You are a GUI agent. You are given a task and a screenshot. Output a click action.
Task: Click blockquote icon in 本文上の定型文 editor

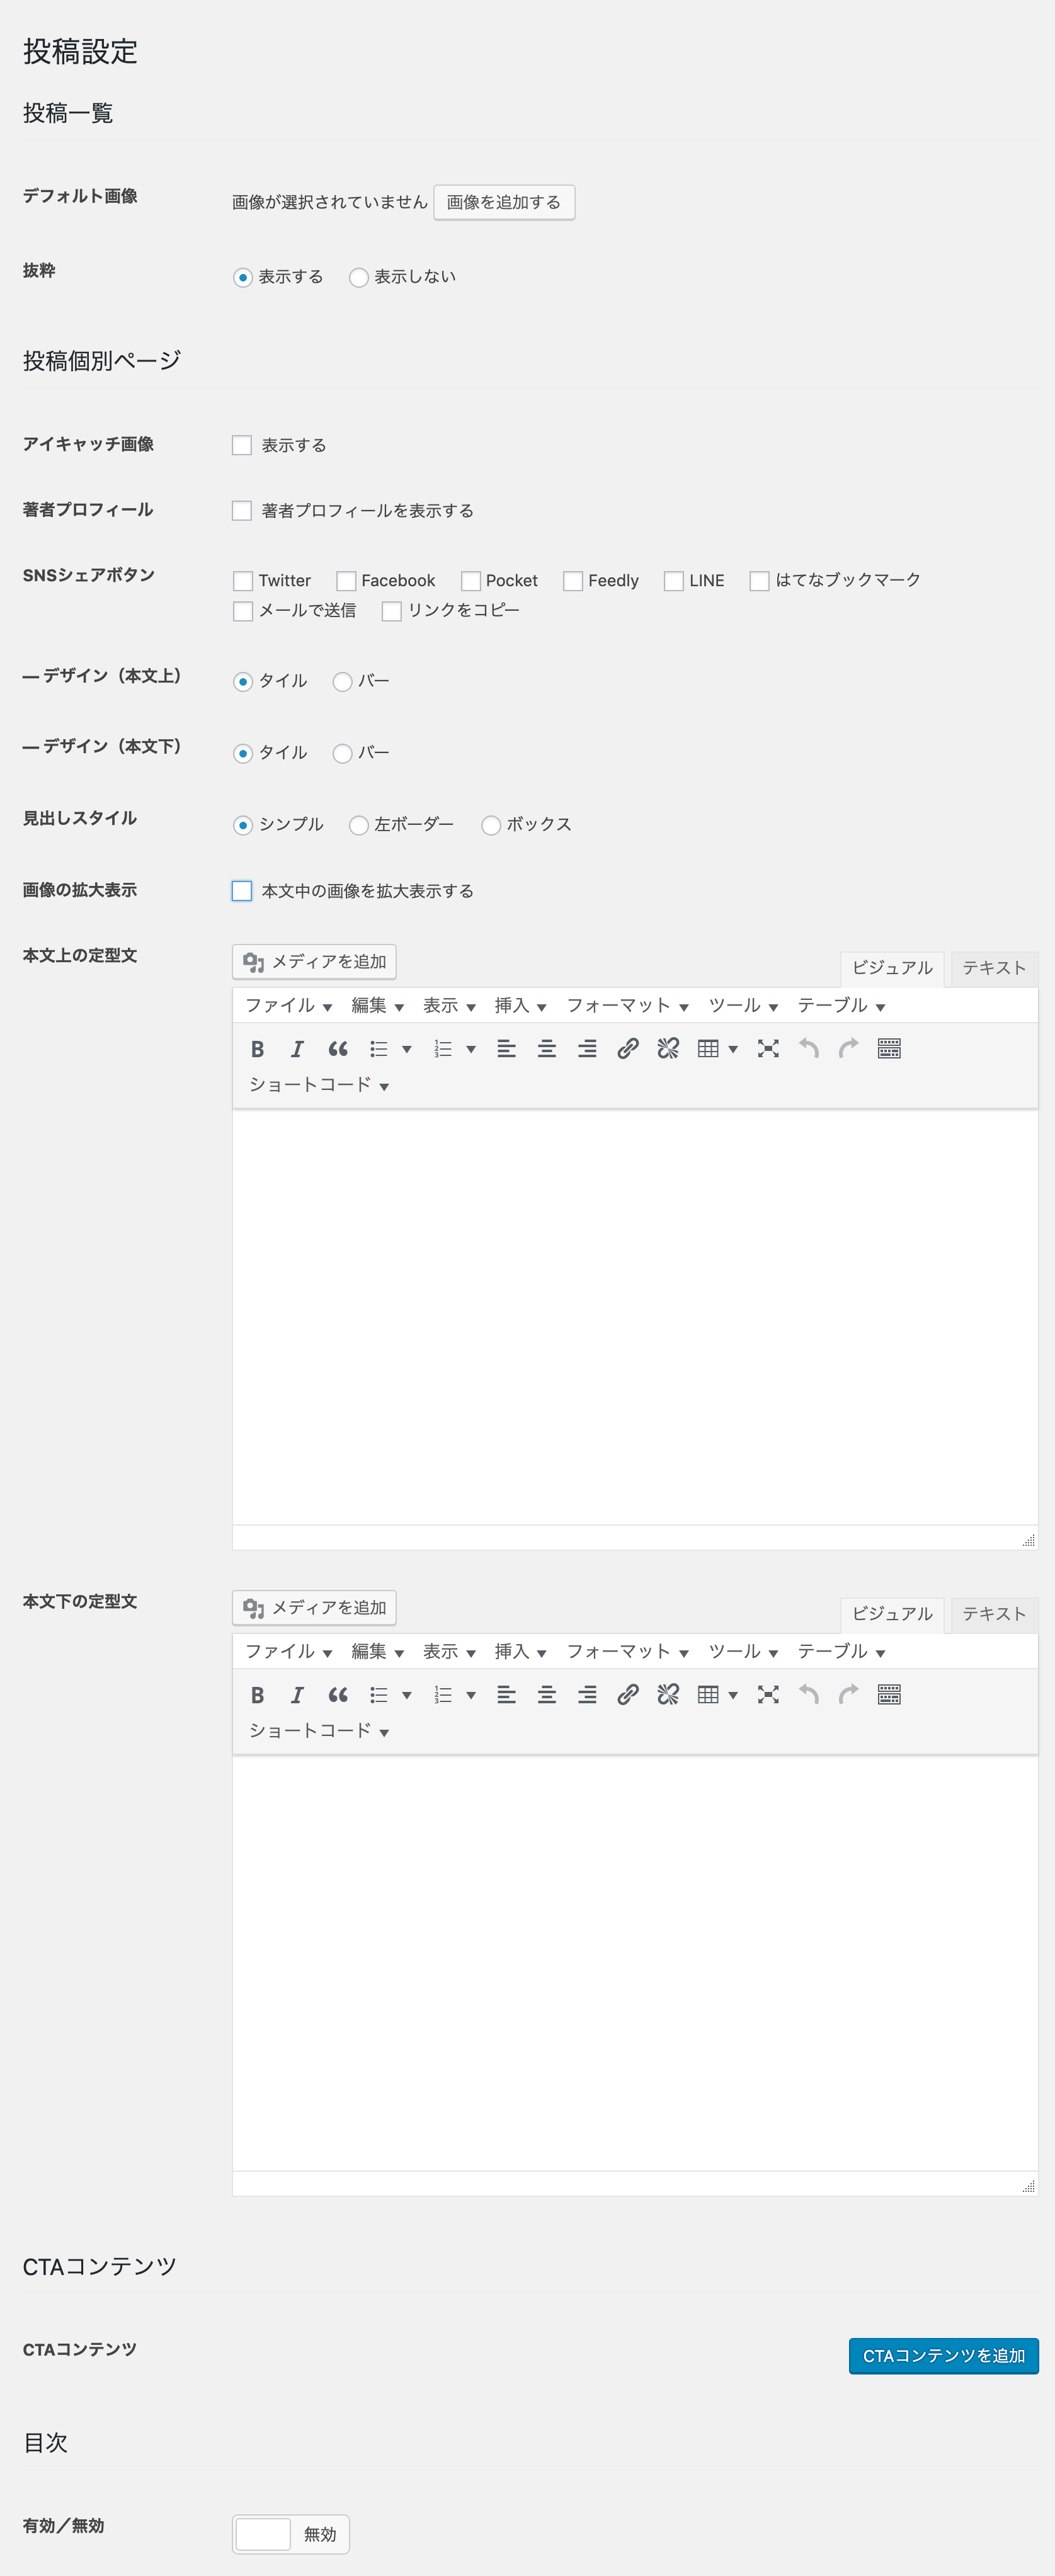click(338, 1049)
